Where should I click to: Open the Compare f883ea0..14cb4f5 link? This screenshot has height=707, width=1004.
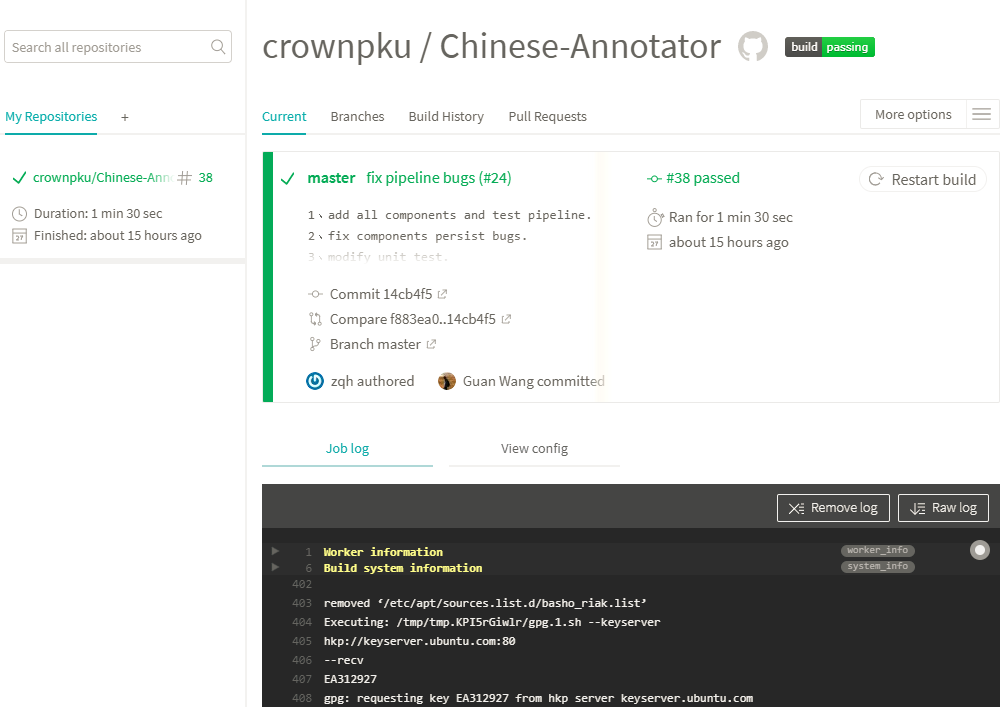pos(413,319)
